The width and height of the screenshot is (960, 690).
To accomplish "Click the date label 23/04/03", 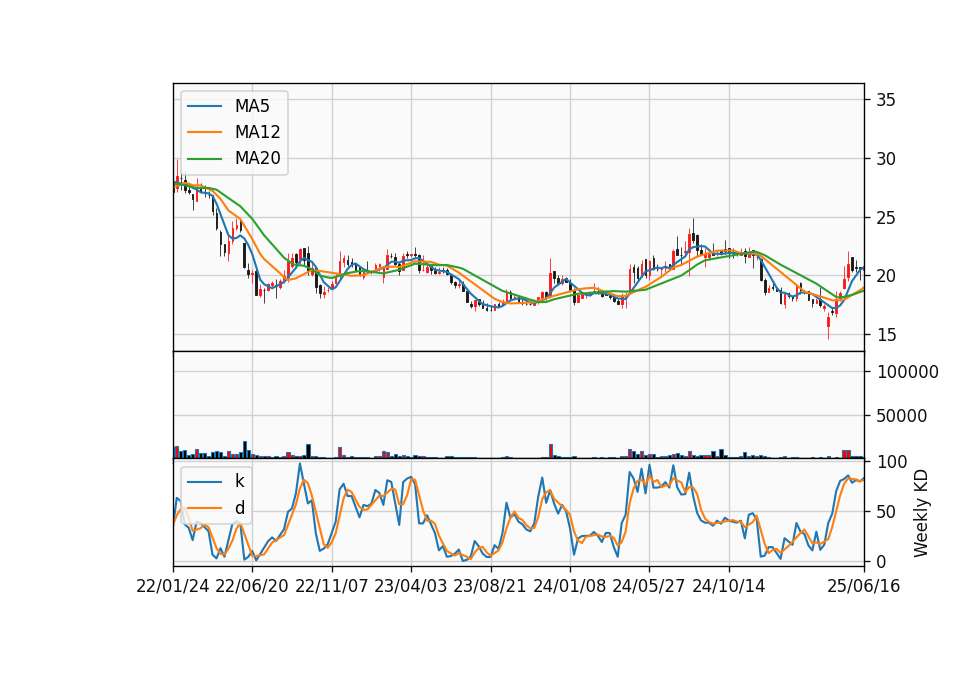I will [x=410, y=586].
